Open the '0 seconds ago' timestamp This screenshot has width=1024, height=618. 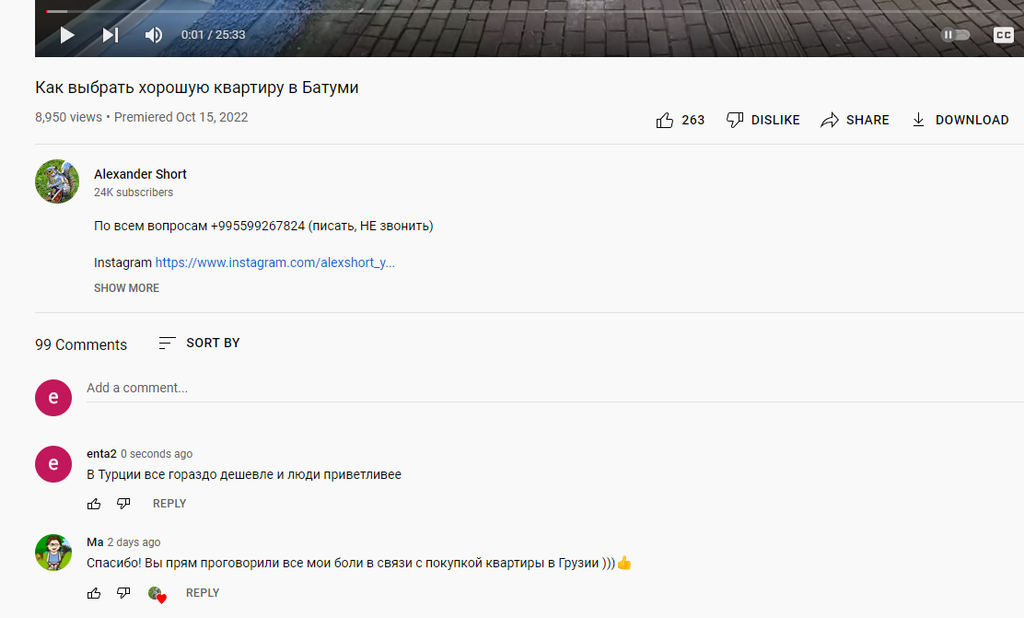point(157,453)
